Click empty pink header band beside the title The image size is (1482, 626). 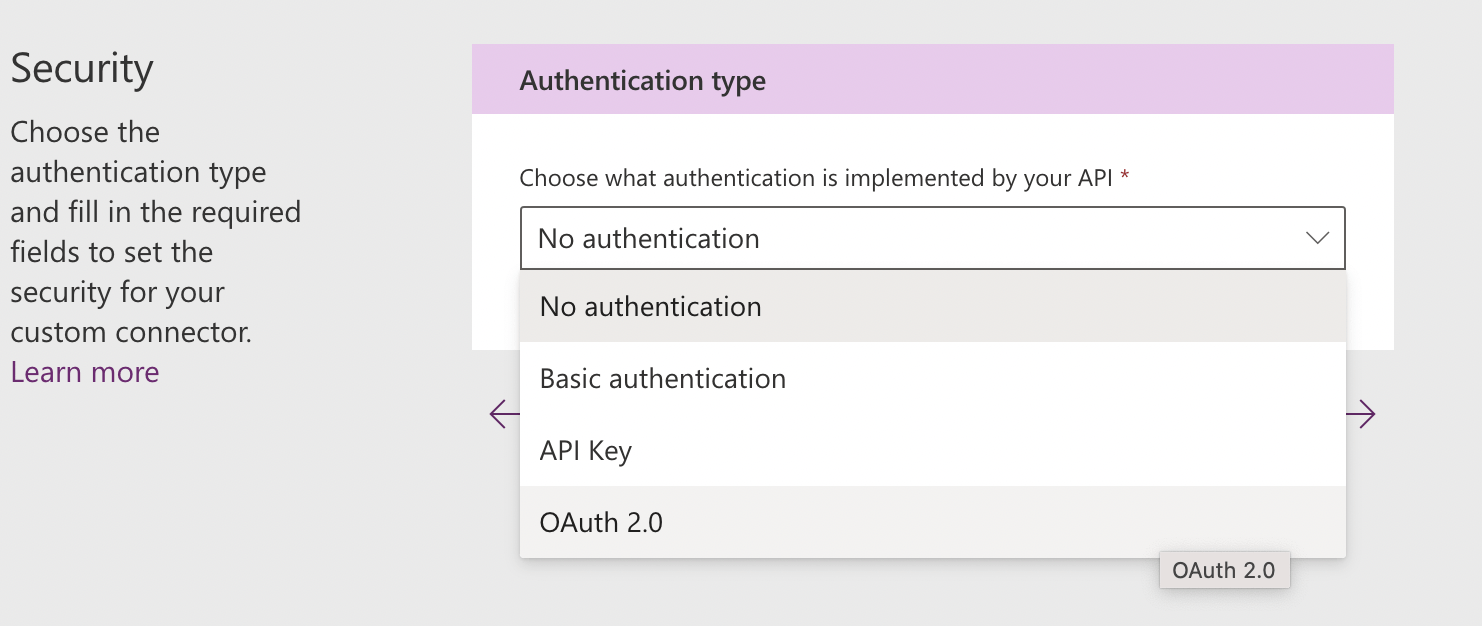[1080, 80]
